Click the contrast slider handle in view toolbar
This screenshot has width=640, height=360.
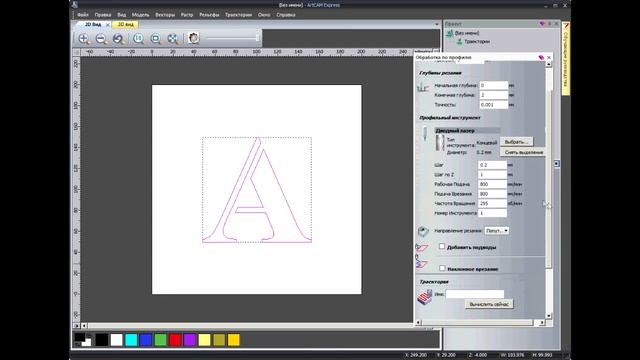(x=258, y=38)
